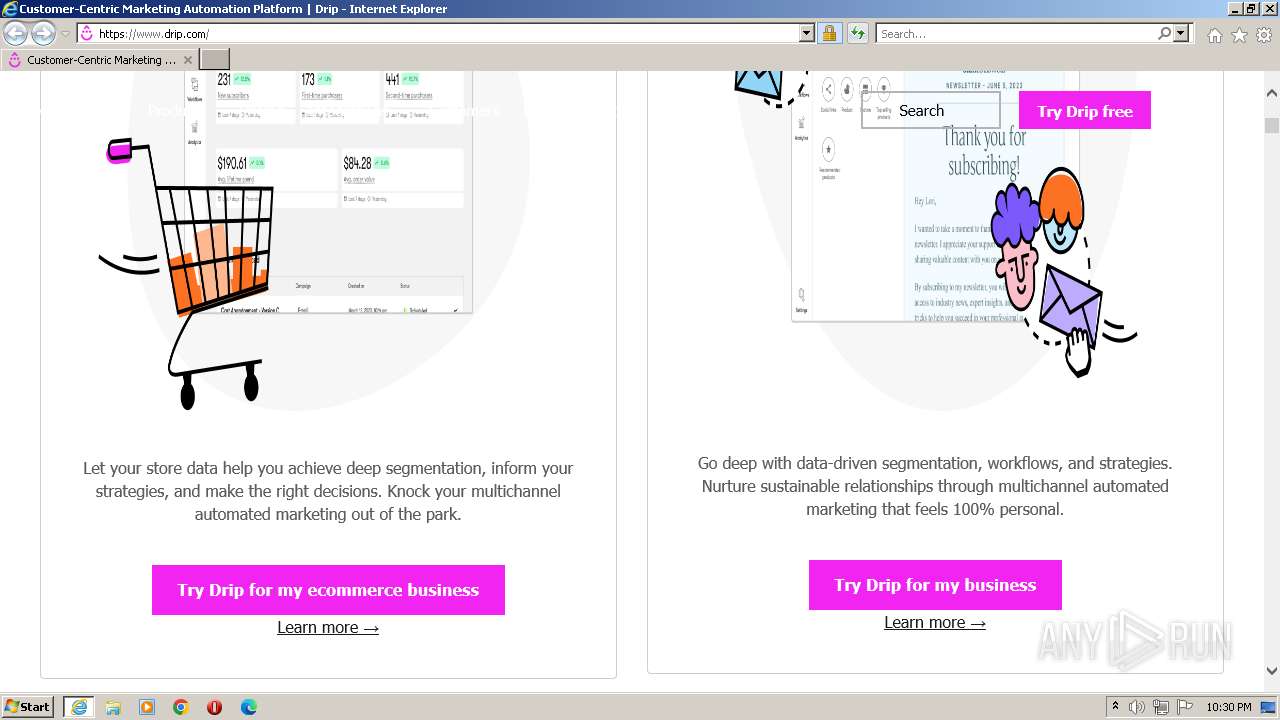Open the network tray icon

click(x=1162, y=707)
